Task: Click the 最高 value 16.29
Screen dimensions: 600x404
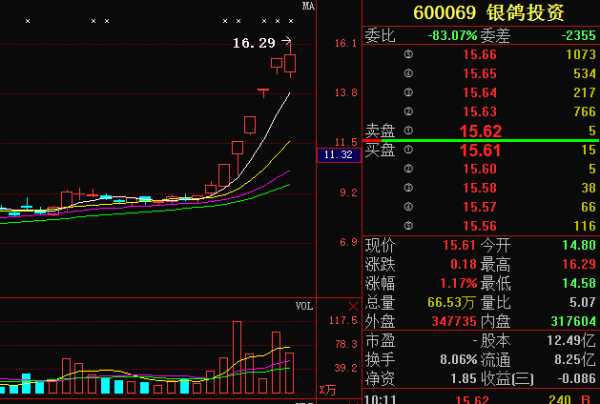Action: [579, 264]
